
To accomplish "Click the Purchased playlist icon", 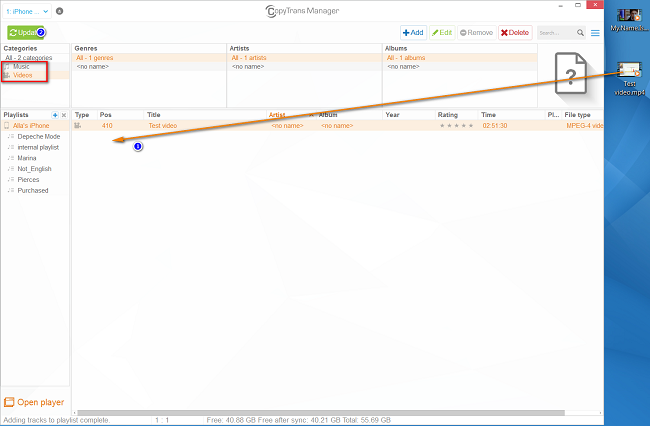I will point(11,190).
